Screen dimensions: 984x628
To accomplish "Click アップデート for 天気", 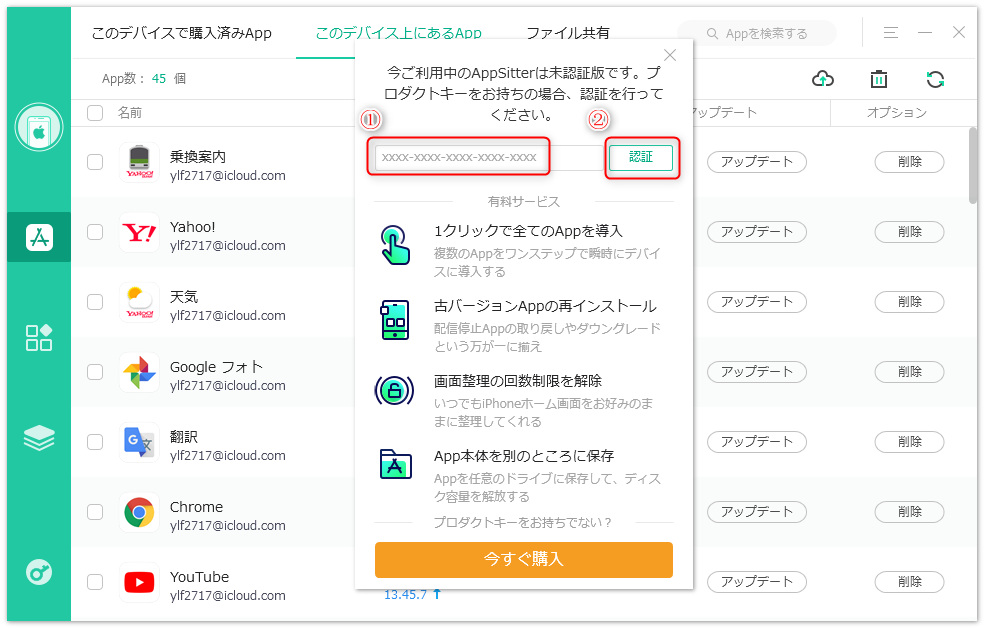I will (756, 302).
